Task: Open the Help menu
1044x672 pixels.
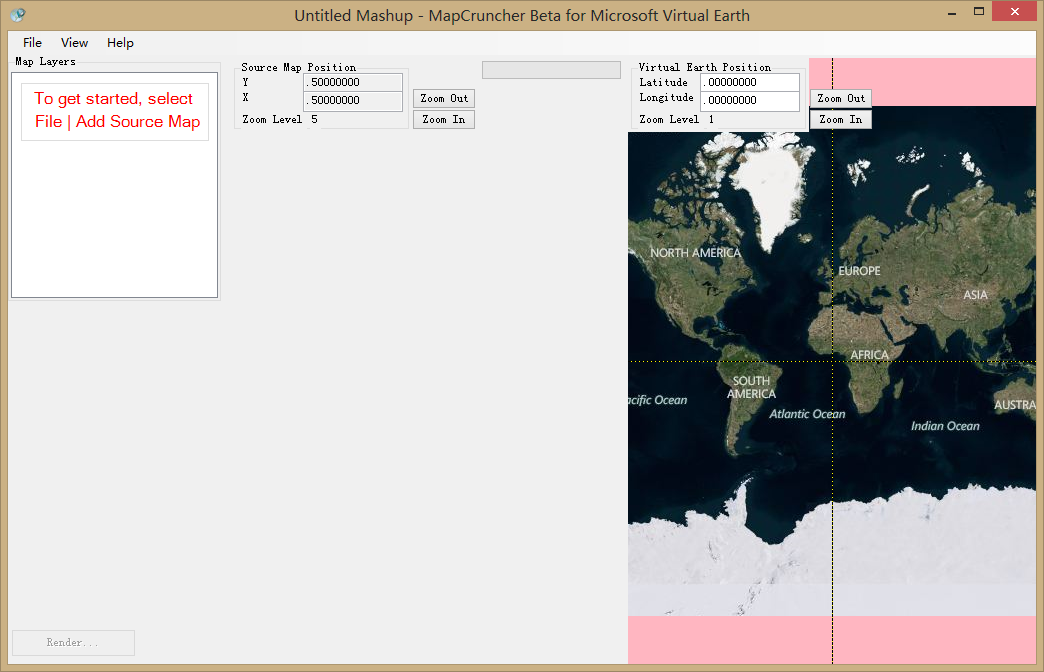Action: 120,43
